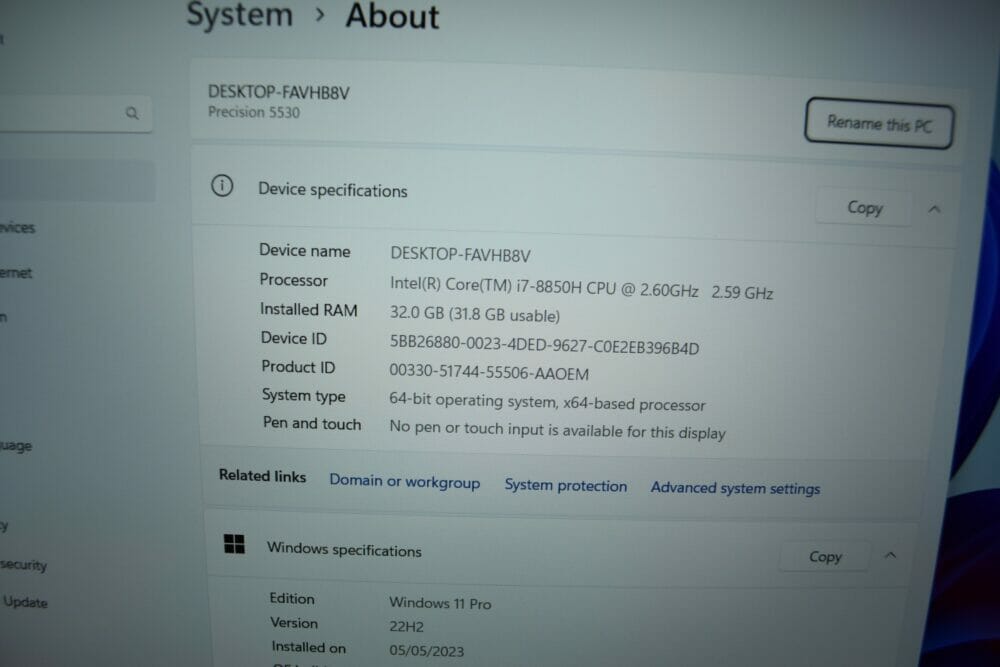Screen dimensions: 1000x667
Task: Open System protection link
Action: 566,485
